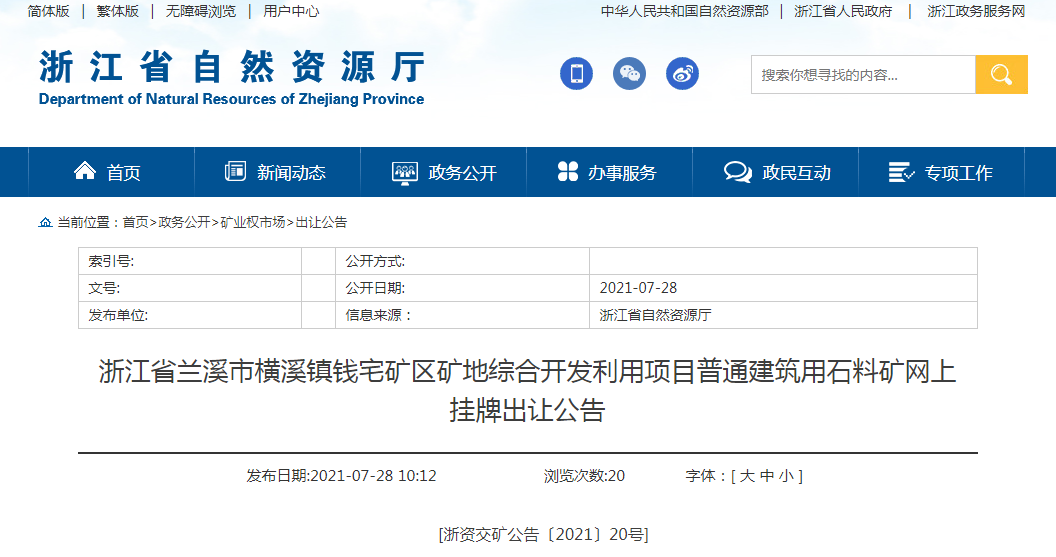Open the WeChat icon
The height and width of the screenshot is (557, 1056).
click(629, 74)
